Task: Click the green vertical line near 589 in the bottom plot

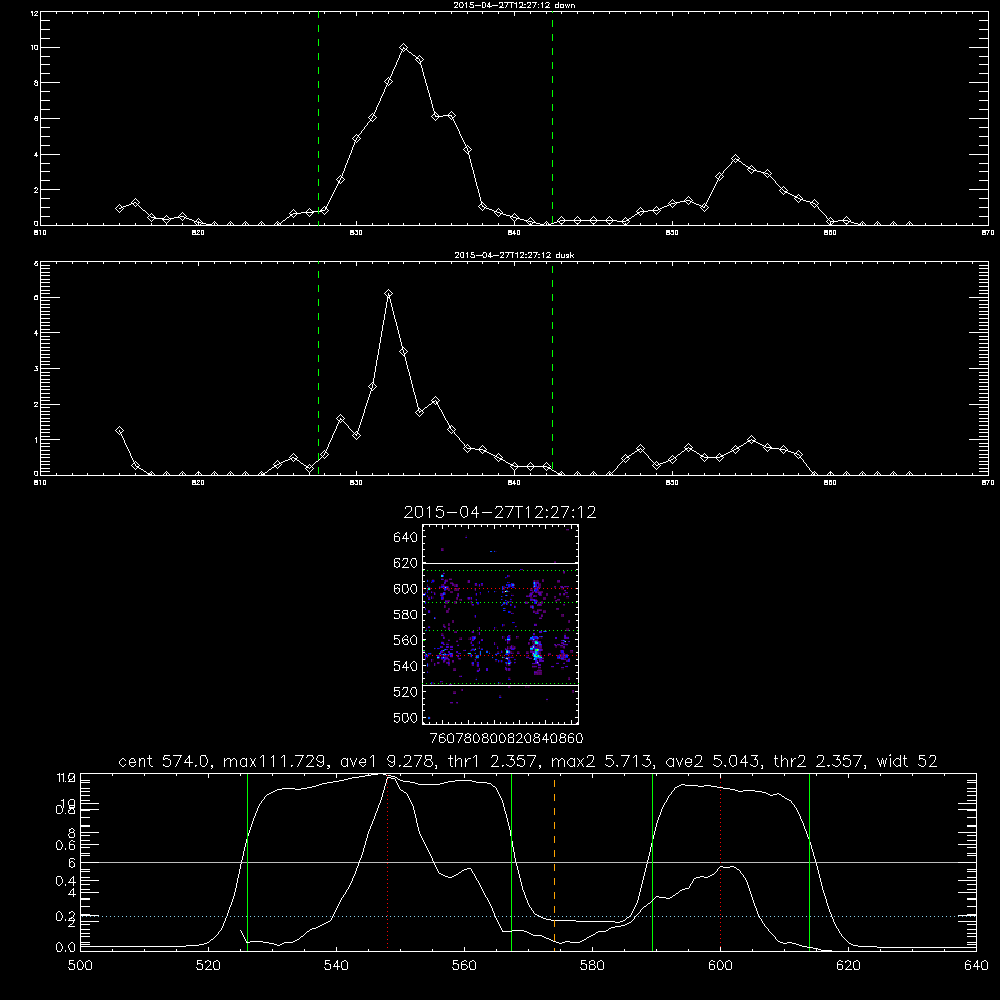Action: (652, 861)
